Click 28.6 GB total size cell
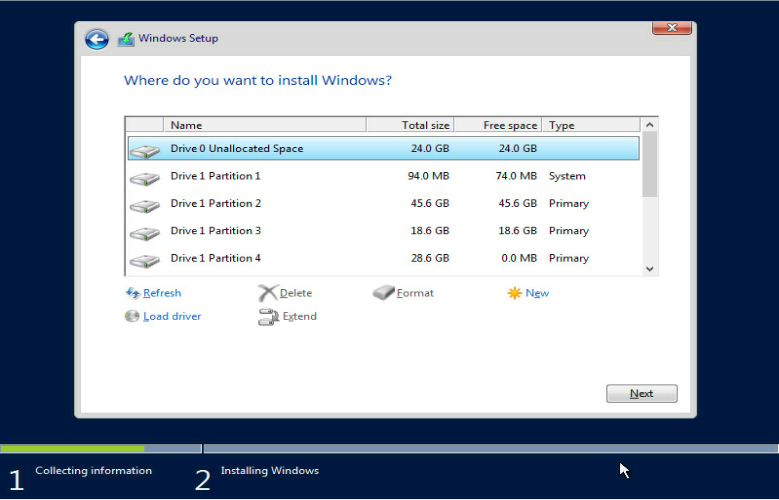This screenshot has width=779, height=500. point(430,258)
